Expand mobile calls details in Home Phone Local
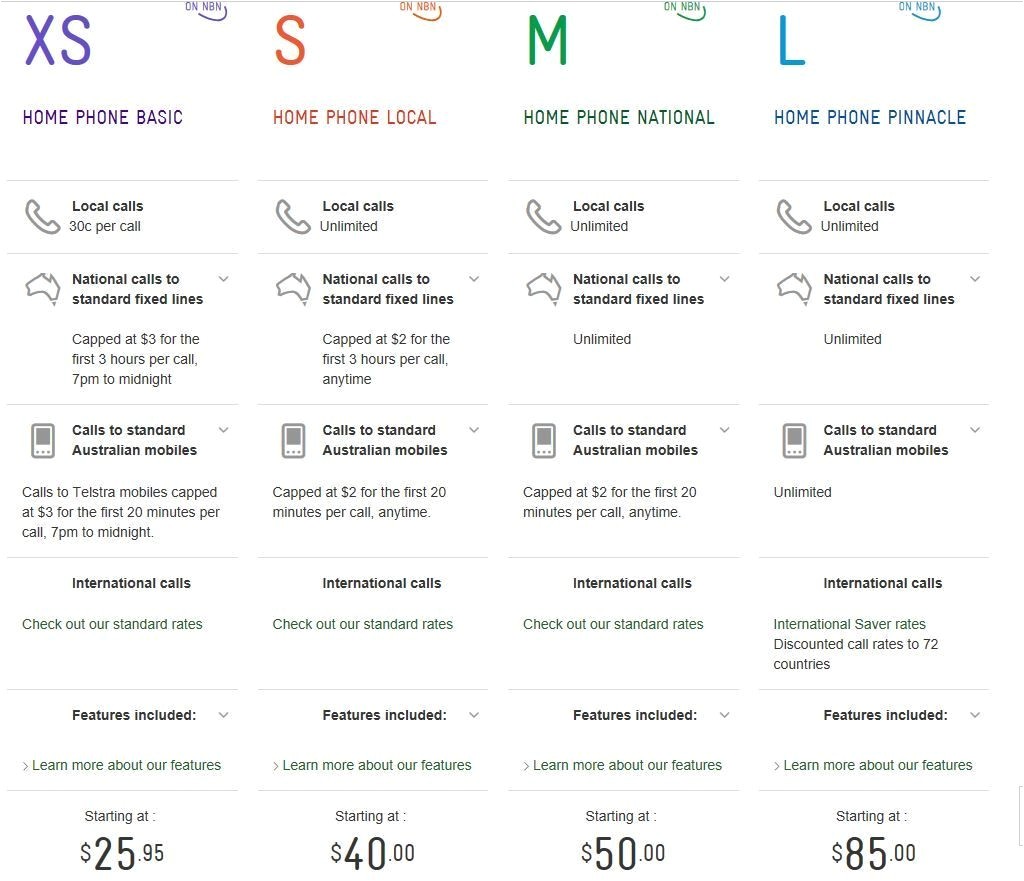1024x881 pixels. pos(474,430)
